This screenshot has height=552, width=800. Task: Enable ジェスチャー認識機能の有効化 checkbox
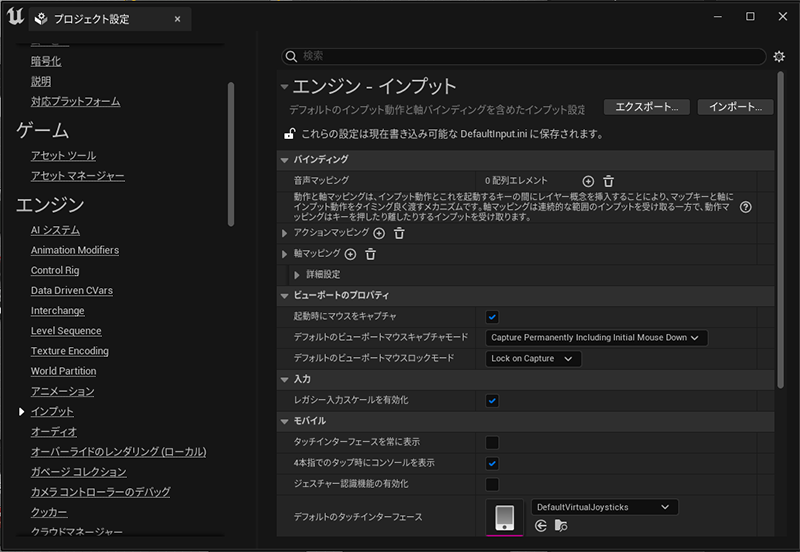click(492, 484)
